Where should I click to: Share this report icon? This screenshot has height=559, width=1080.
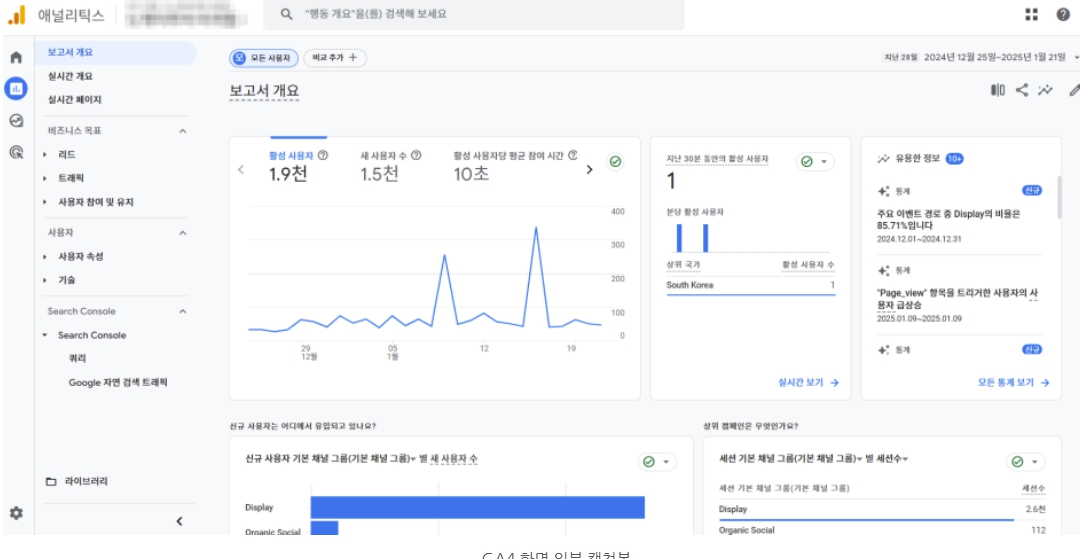pos(1022,90)
